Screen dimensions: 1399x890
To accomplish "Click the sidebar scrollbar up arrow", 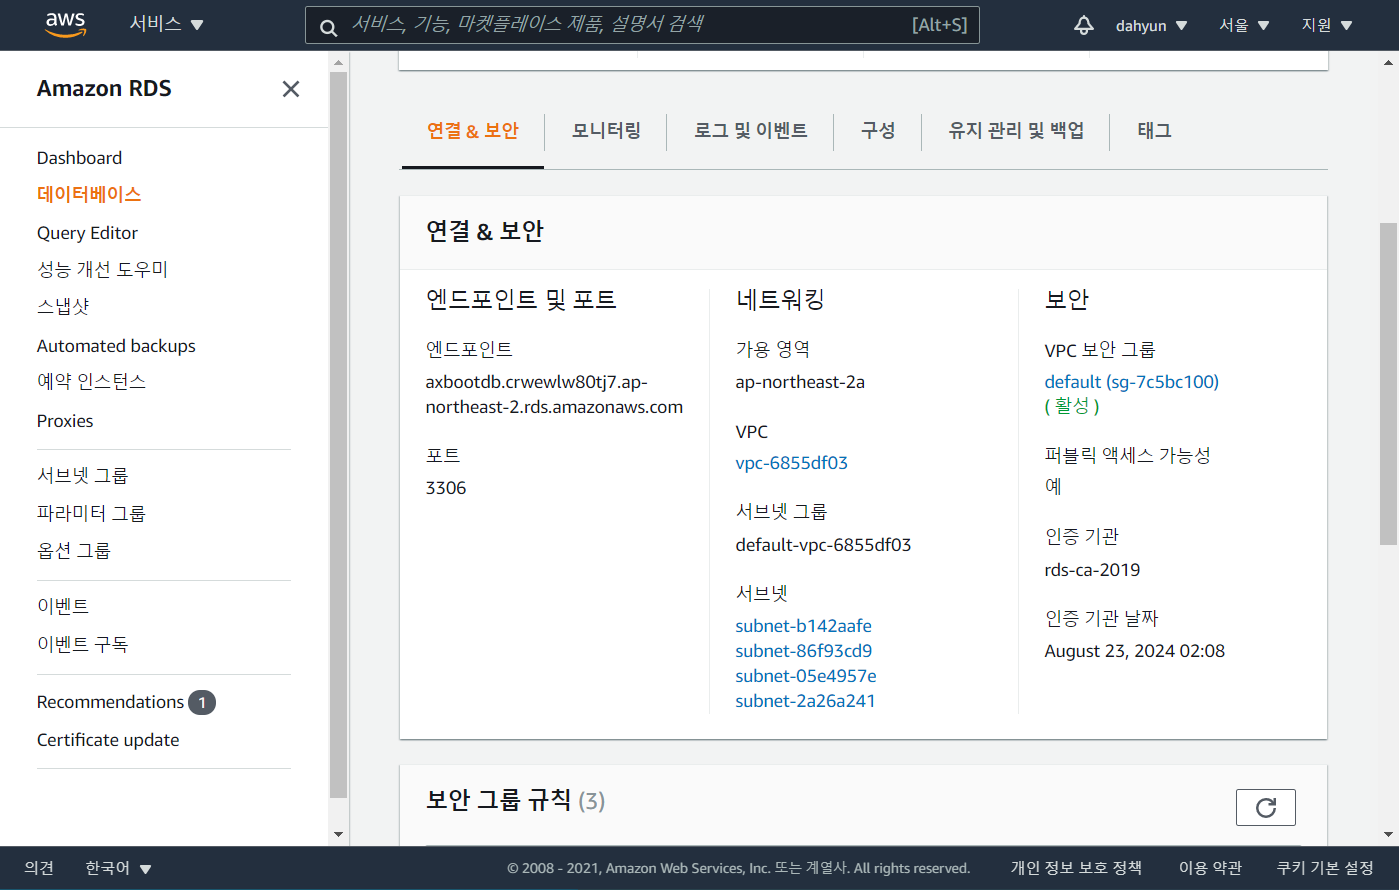I will point(338,62).
